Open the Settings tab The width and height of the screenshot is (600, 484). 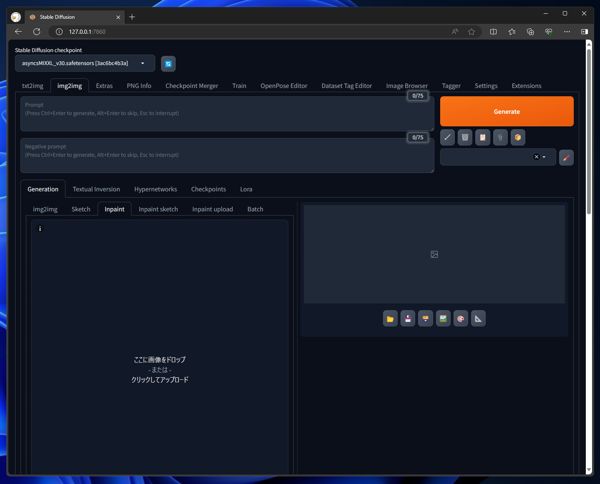point(486,86)
